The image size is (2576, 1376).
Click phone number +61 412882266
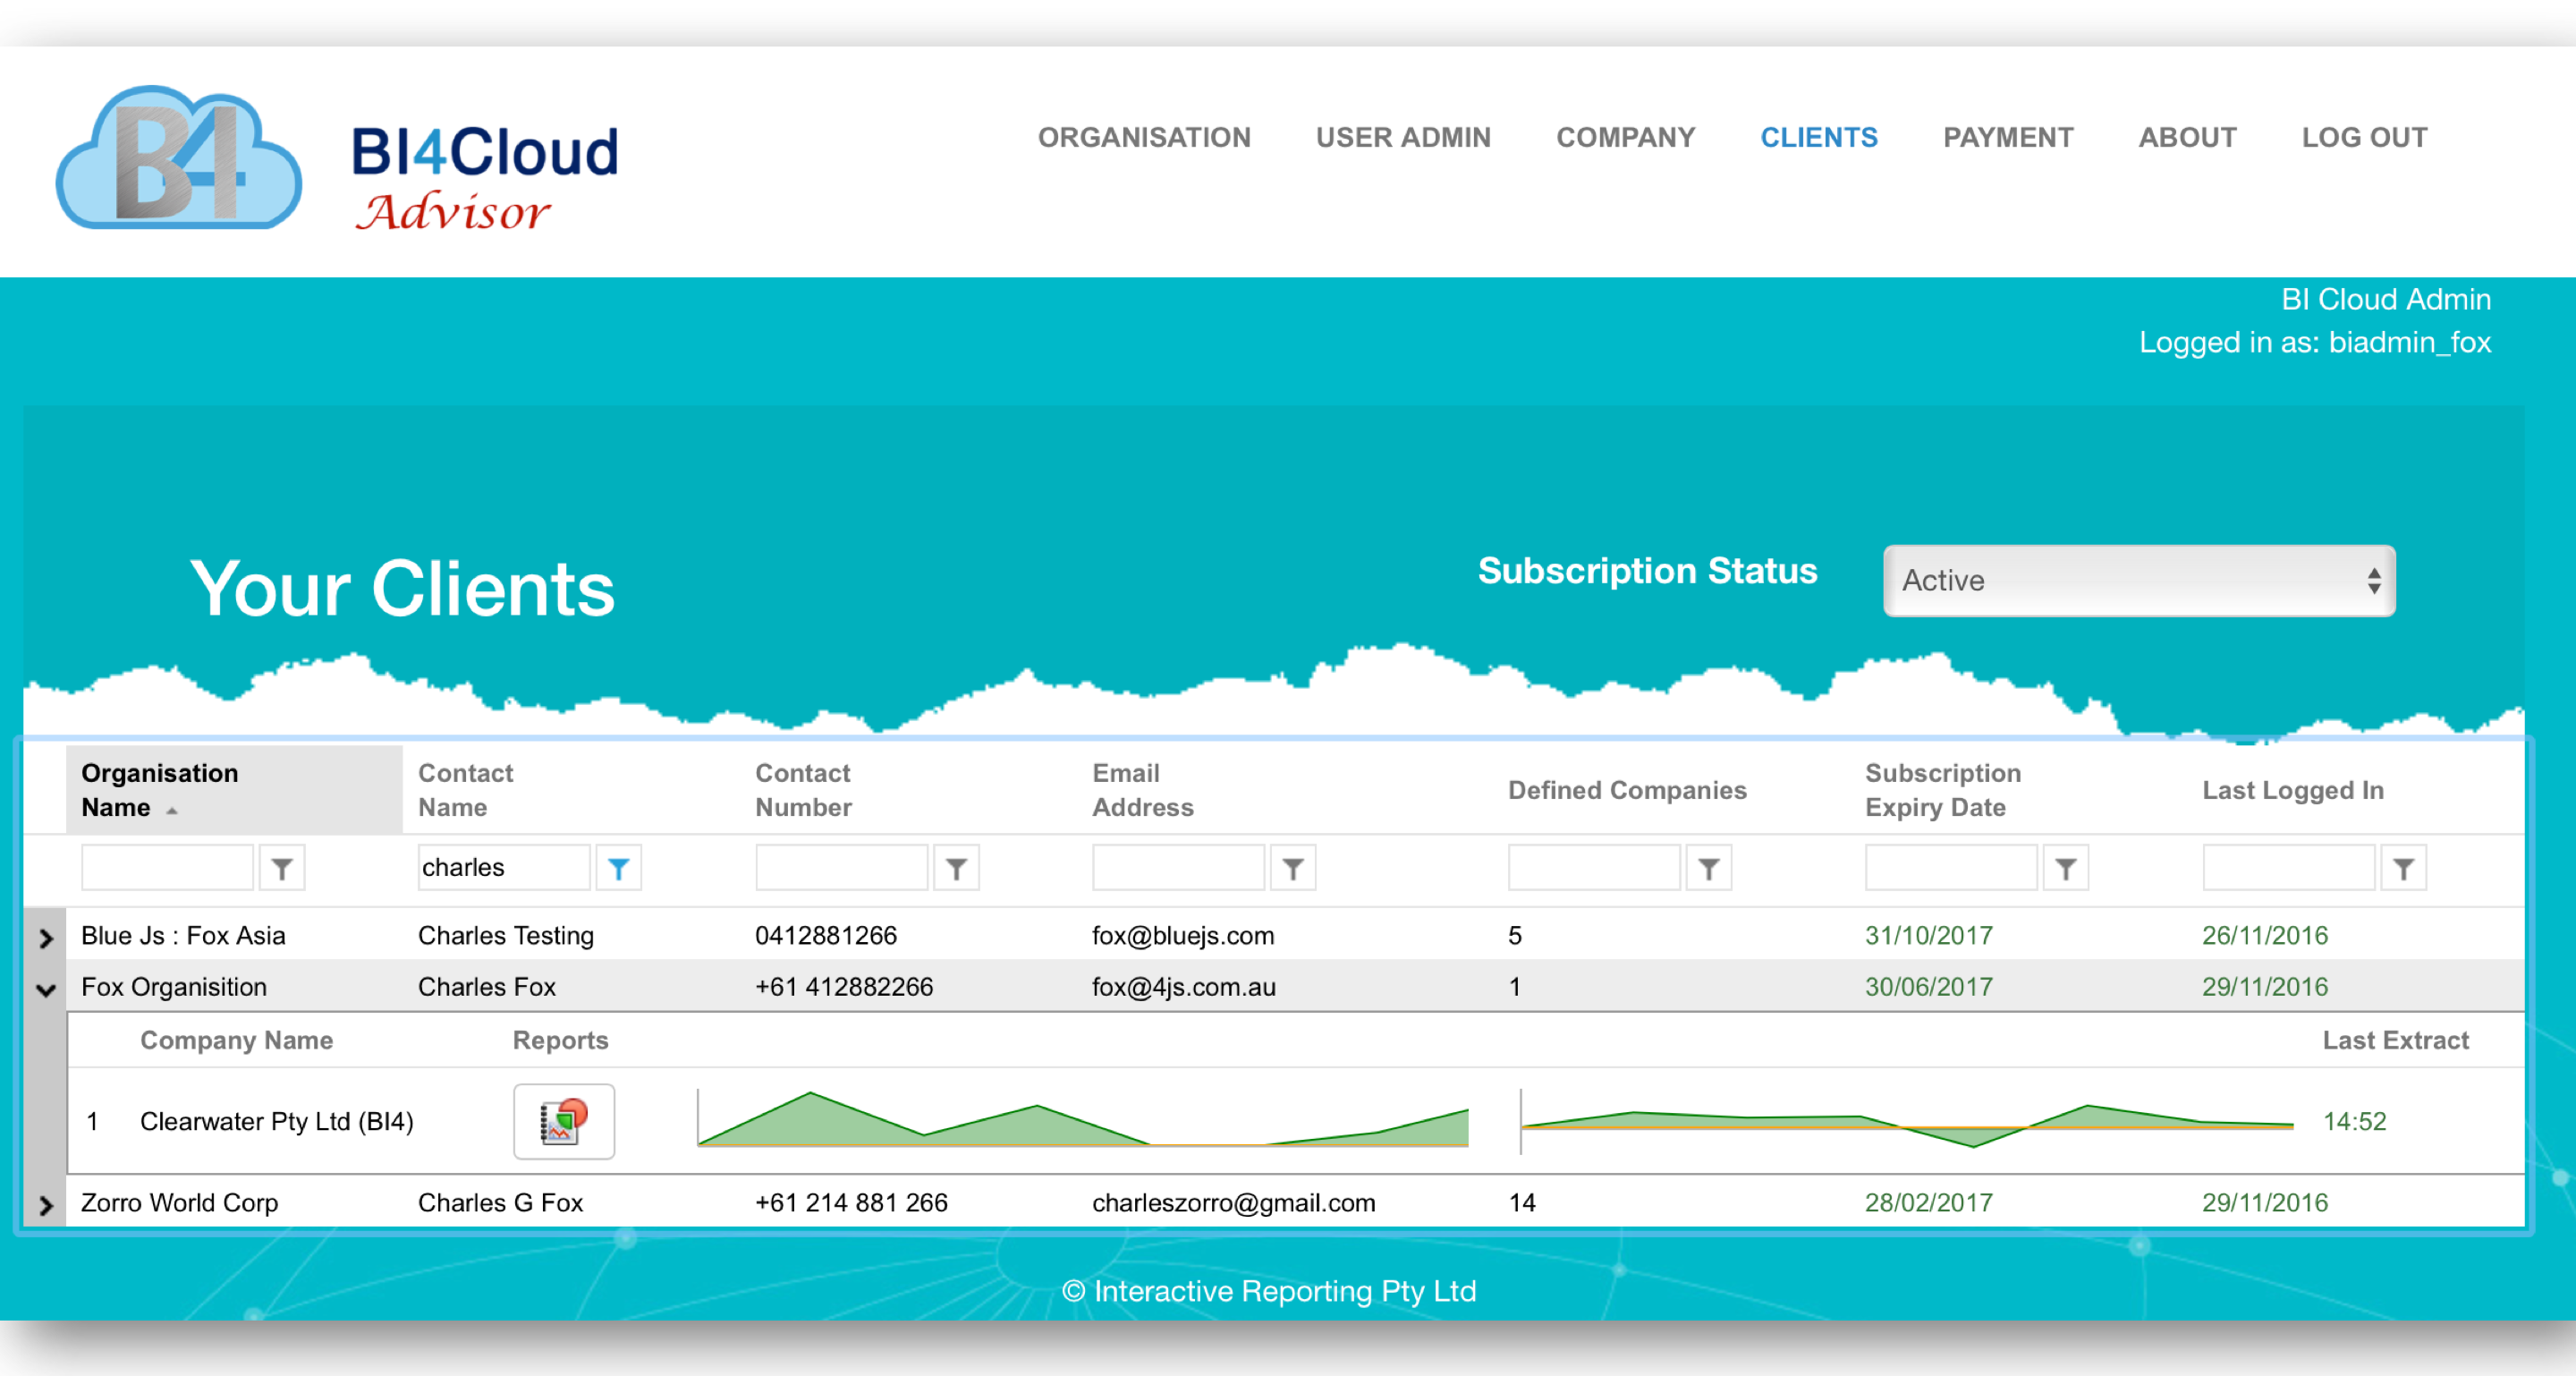(x=844, y=987)
